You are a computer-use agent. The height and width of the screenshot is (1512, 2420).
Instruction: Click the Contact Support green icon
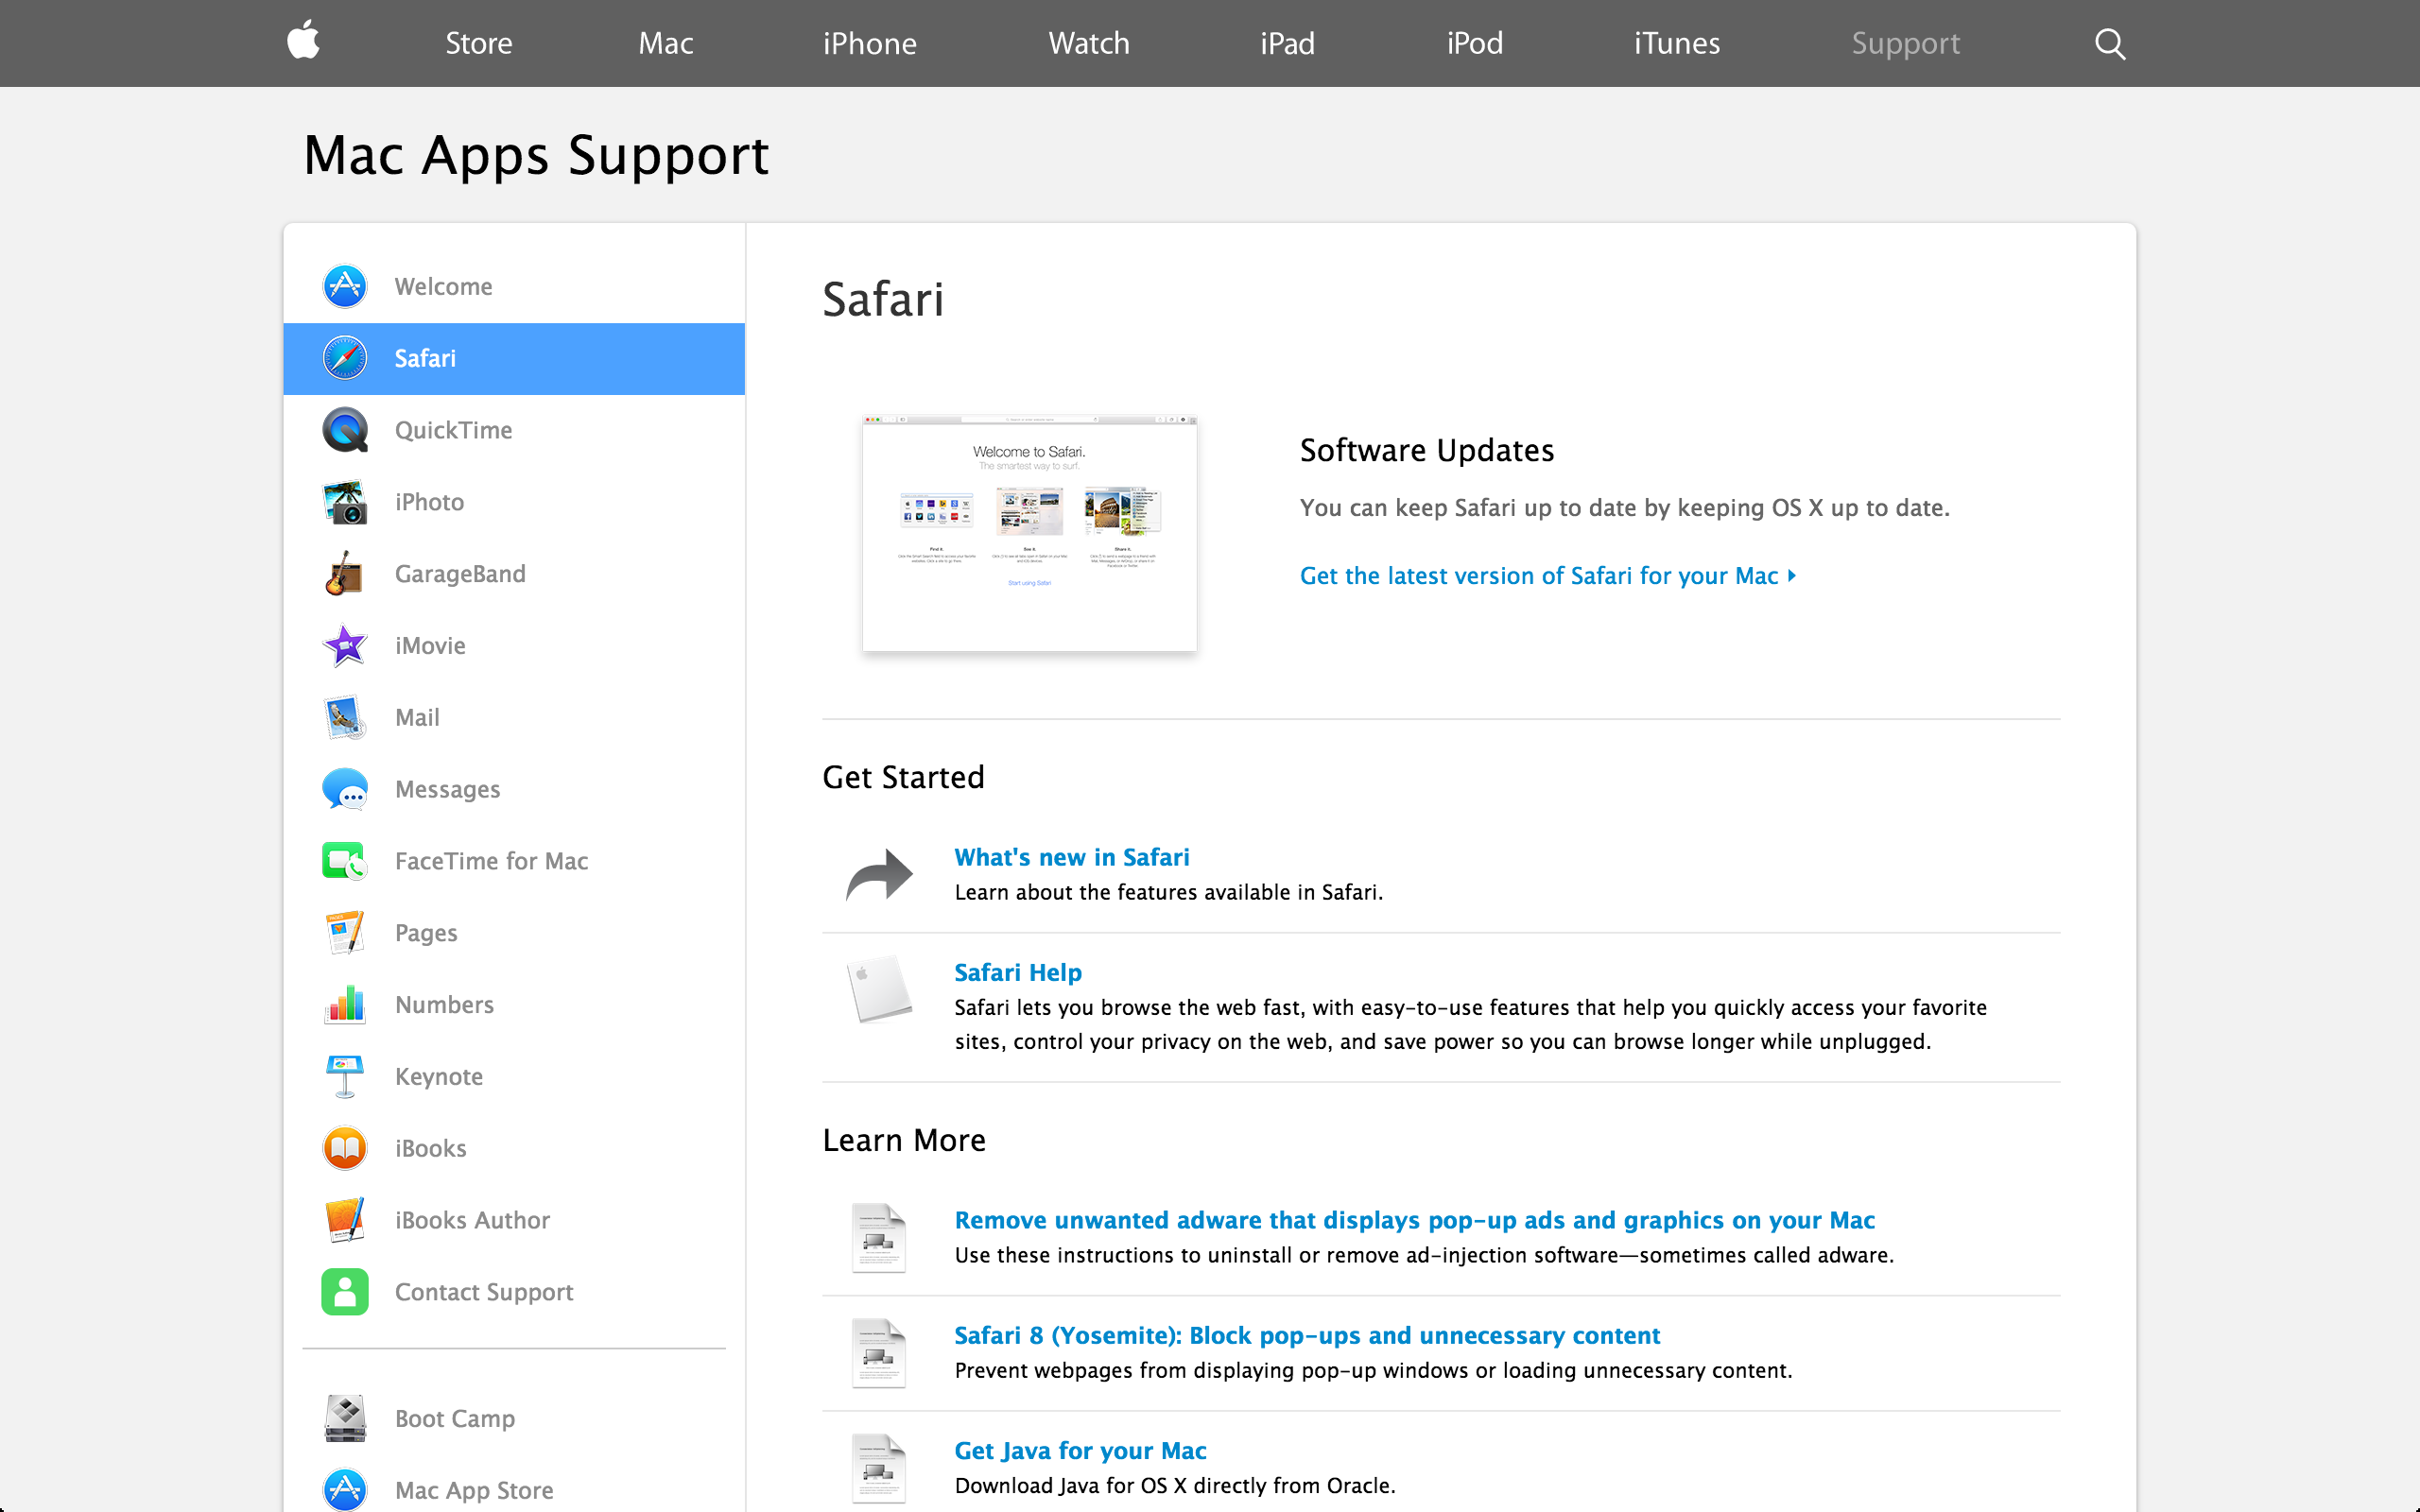pos(345,1292)
